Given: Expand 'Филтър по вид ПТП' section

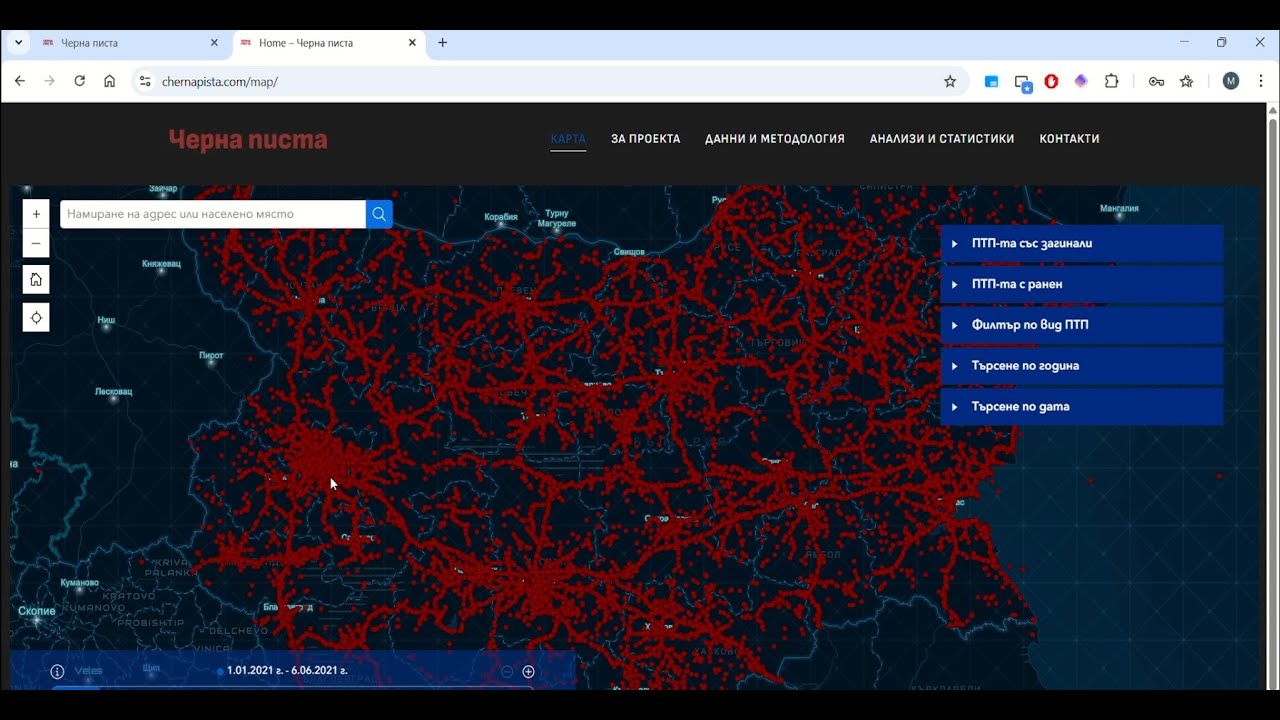Looking at the screenshot, I should 1081,325.
